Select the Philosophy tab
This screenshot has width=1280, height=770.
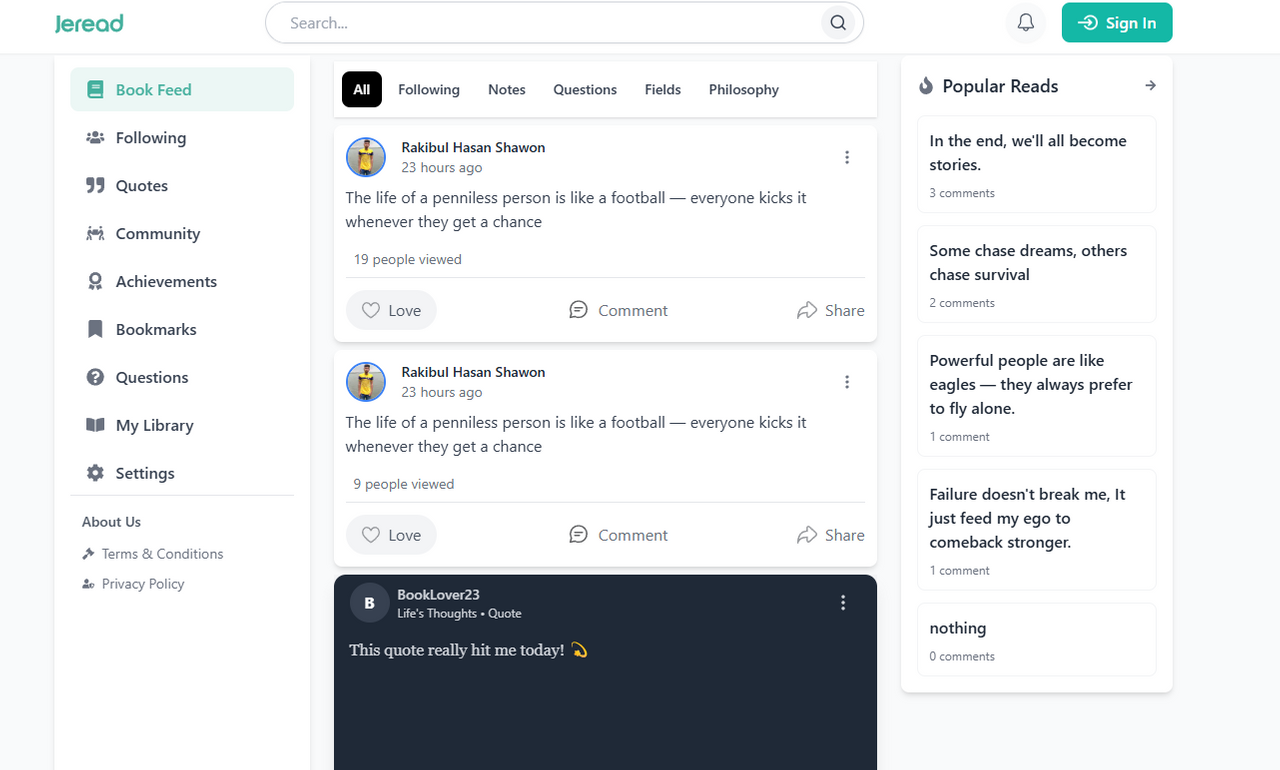pos(743,90)
